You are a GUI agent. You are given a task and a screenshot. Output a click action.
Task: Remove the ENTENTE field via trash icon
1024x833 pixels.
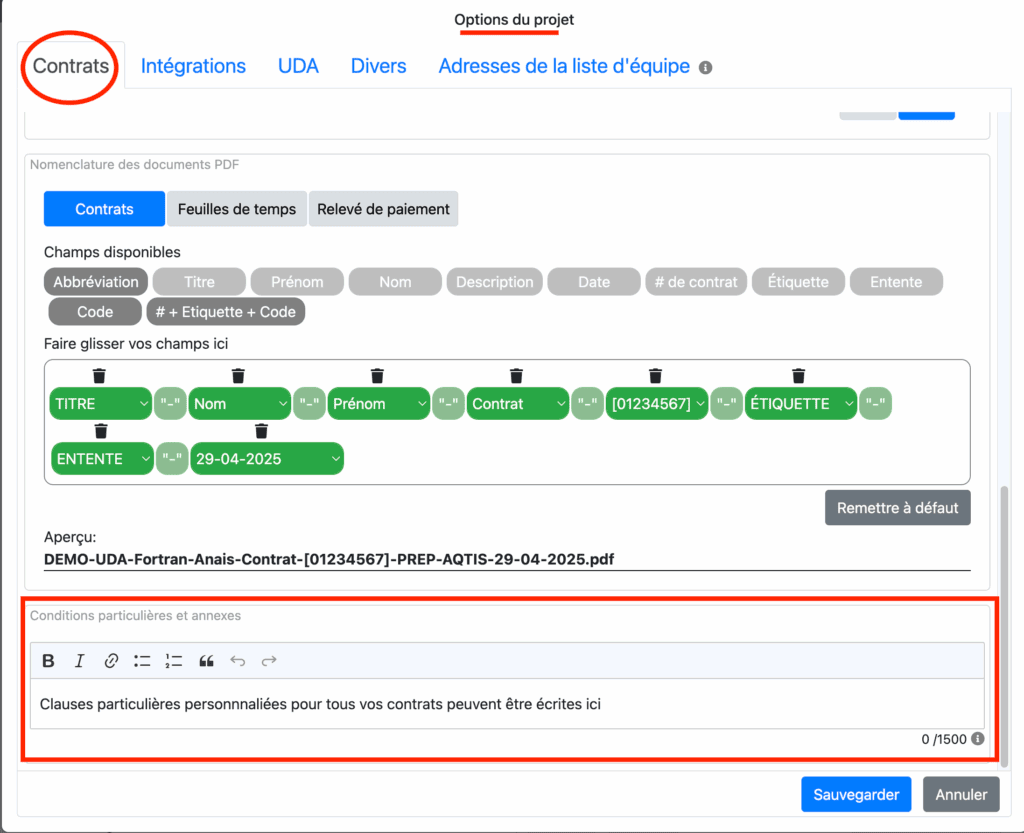(100, 431)
